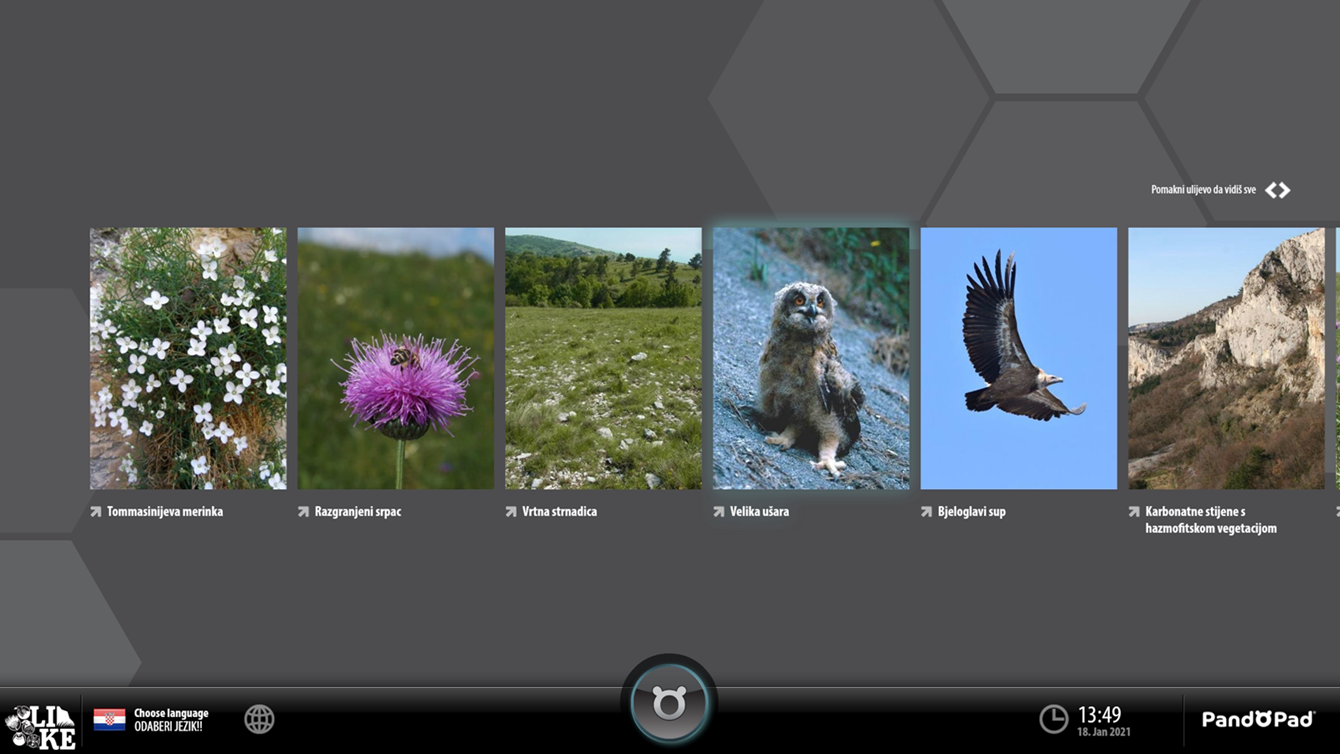Click arrow icon beside Bjeloglavi sup
This screenshot has height=754, width=1340.
coord(926,512)
